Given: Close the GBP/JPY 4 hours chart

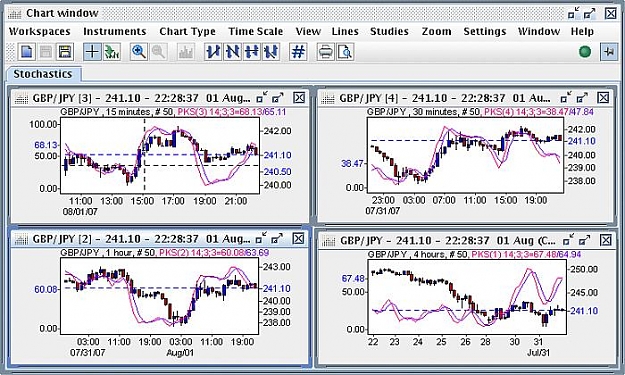Looking at the screenshot, I should (606, 240).
